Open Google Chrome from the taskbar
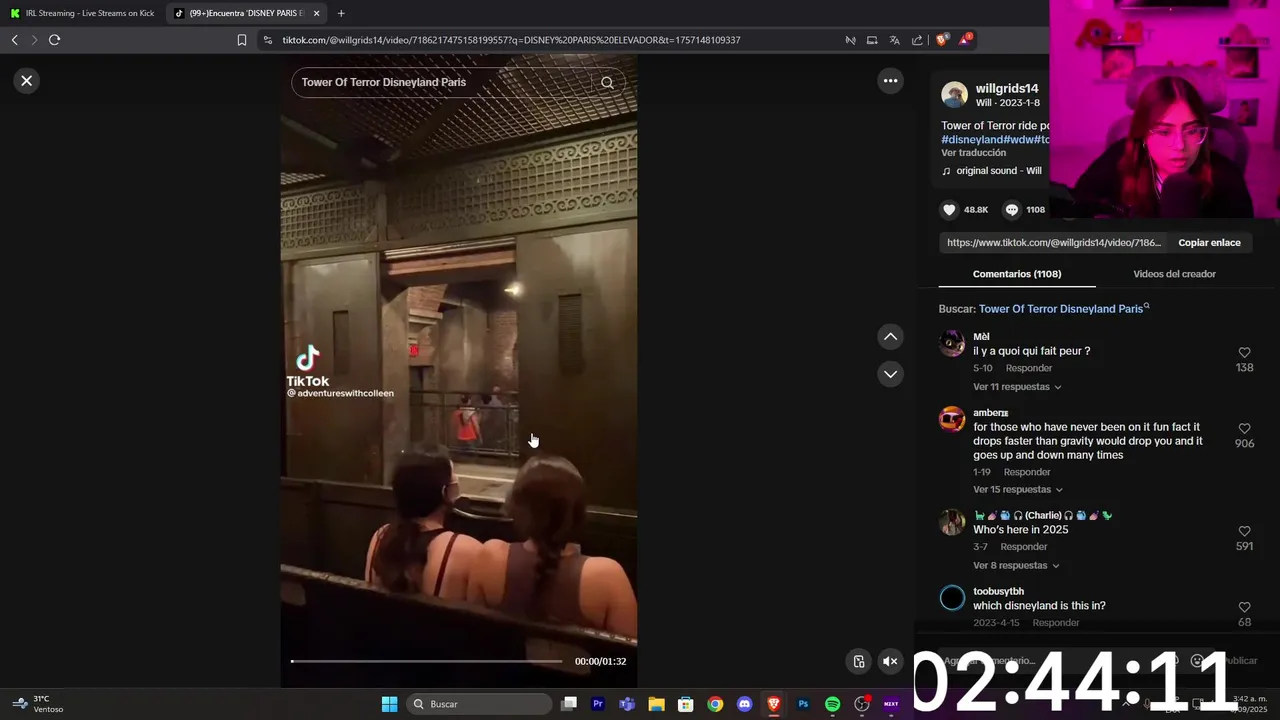The height and width of the screenshot is (720, 1280). click(715, 704)
